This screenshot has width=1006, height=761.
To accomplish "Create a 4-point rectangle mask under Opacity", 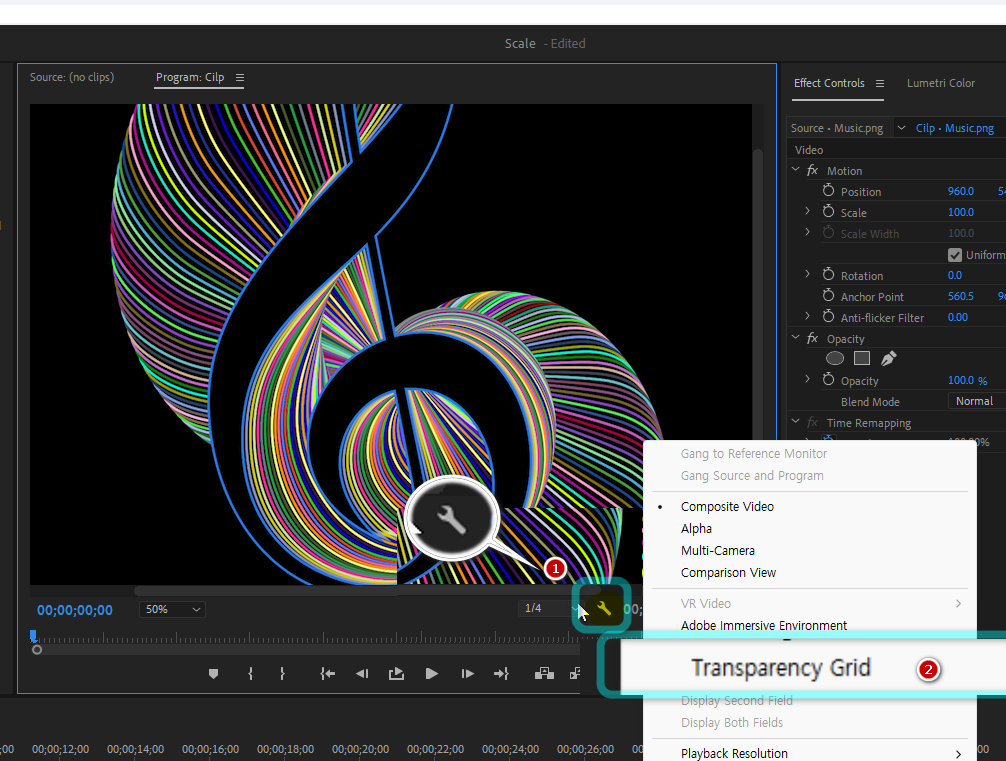I will [x=861, y=358].
